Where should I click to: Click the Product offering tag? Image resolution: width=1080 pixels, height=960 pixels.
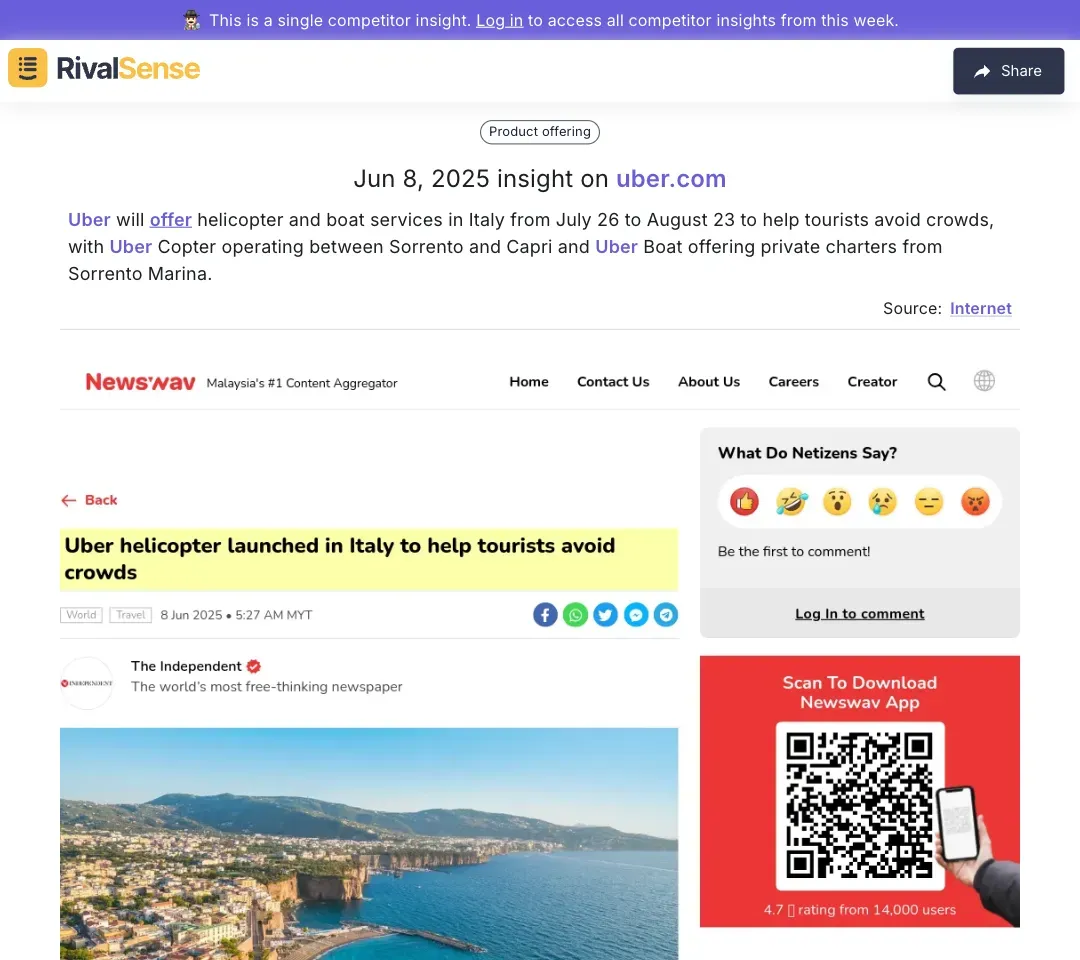point(540,132)
